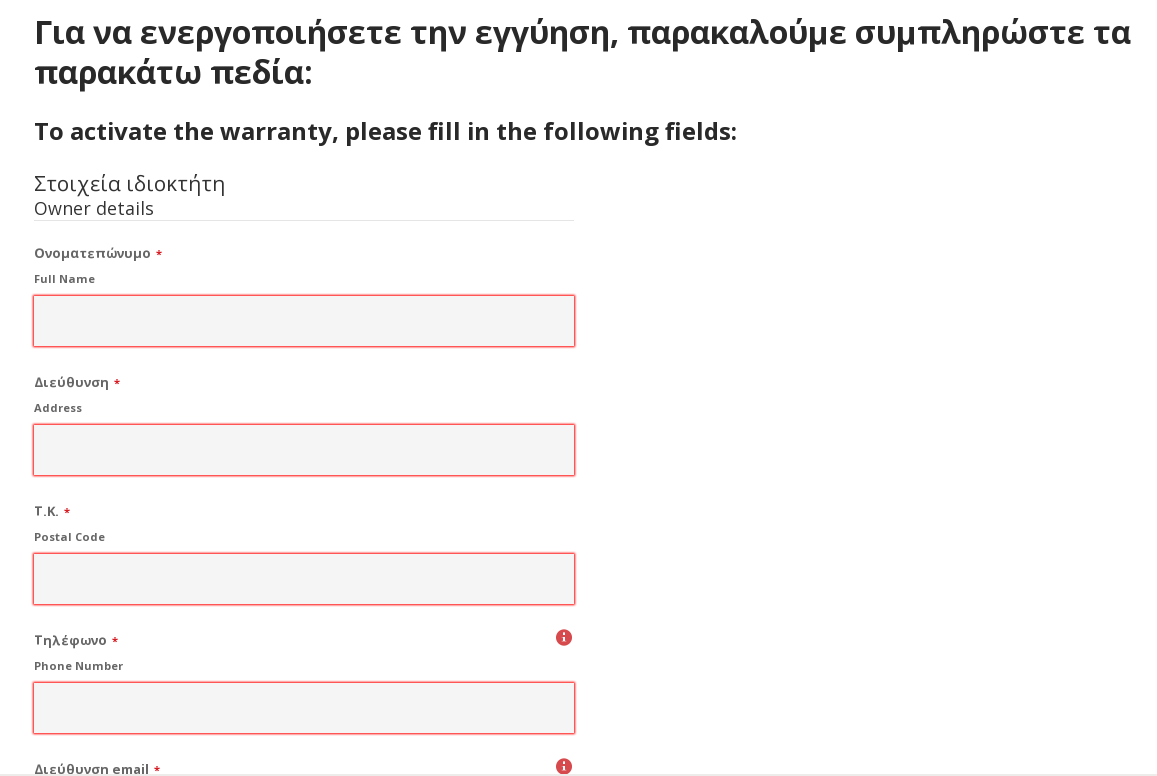
Task: Click the Greek 'Για να ενεργοποιήσετε' main heading
Action: tap(582, 53)
